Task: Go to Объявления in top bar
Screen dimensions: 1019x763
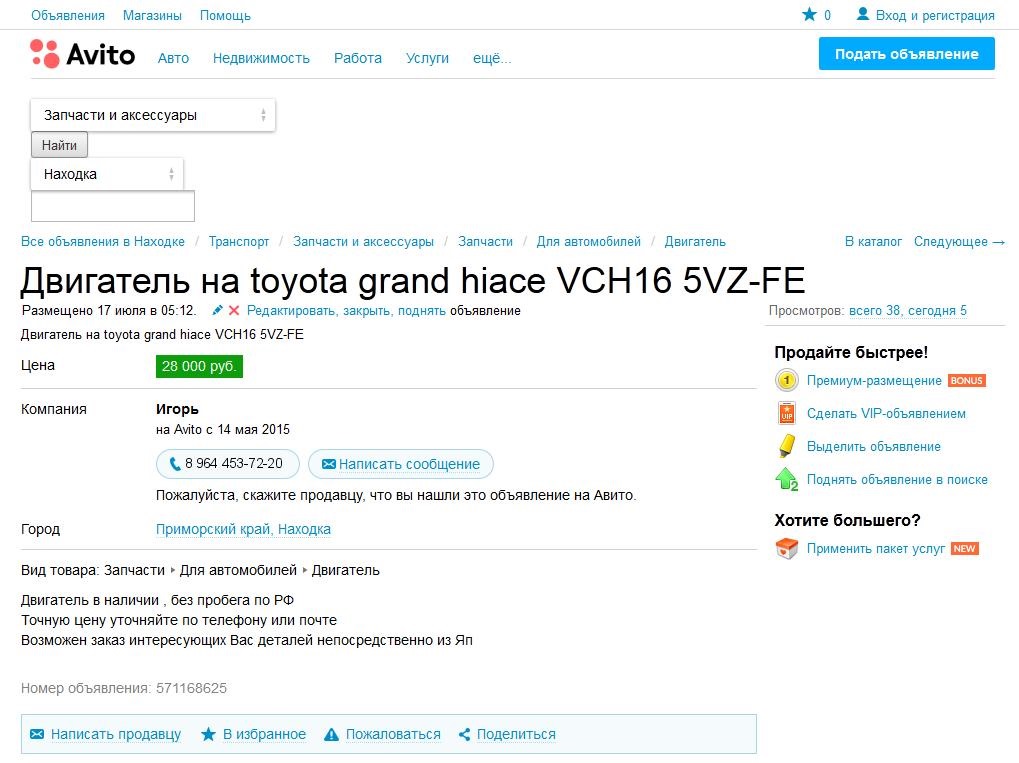Action: point(68,15)
